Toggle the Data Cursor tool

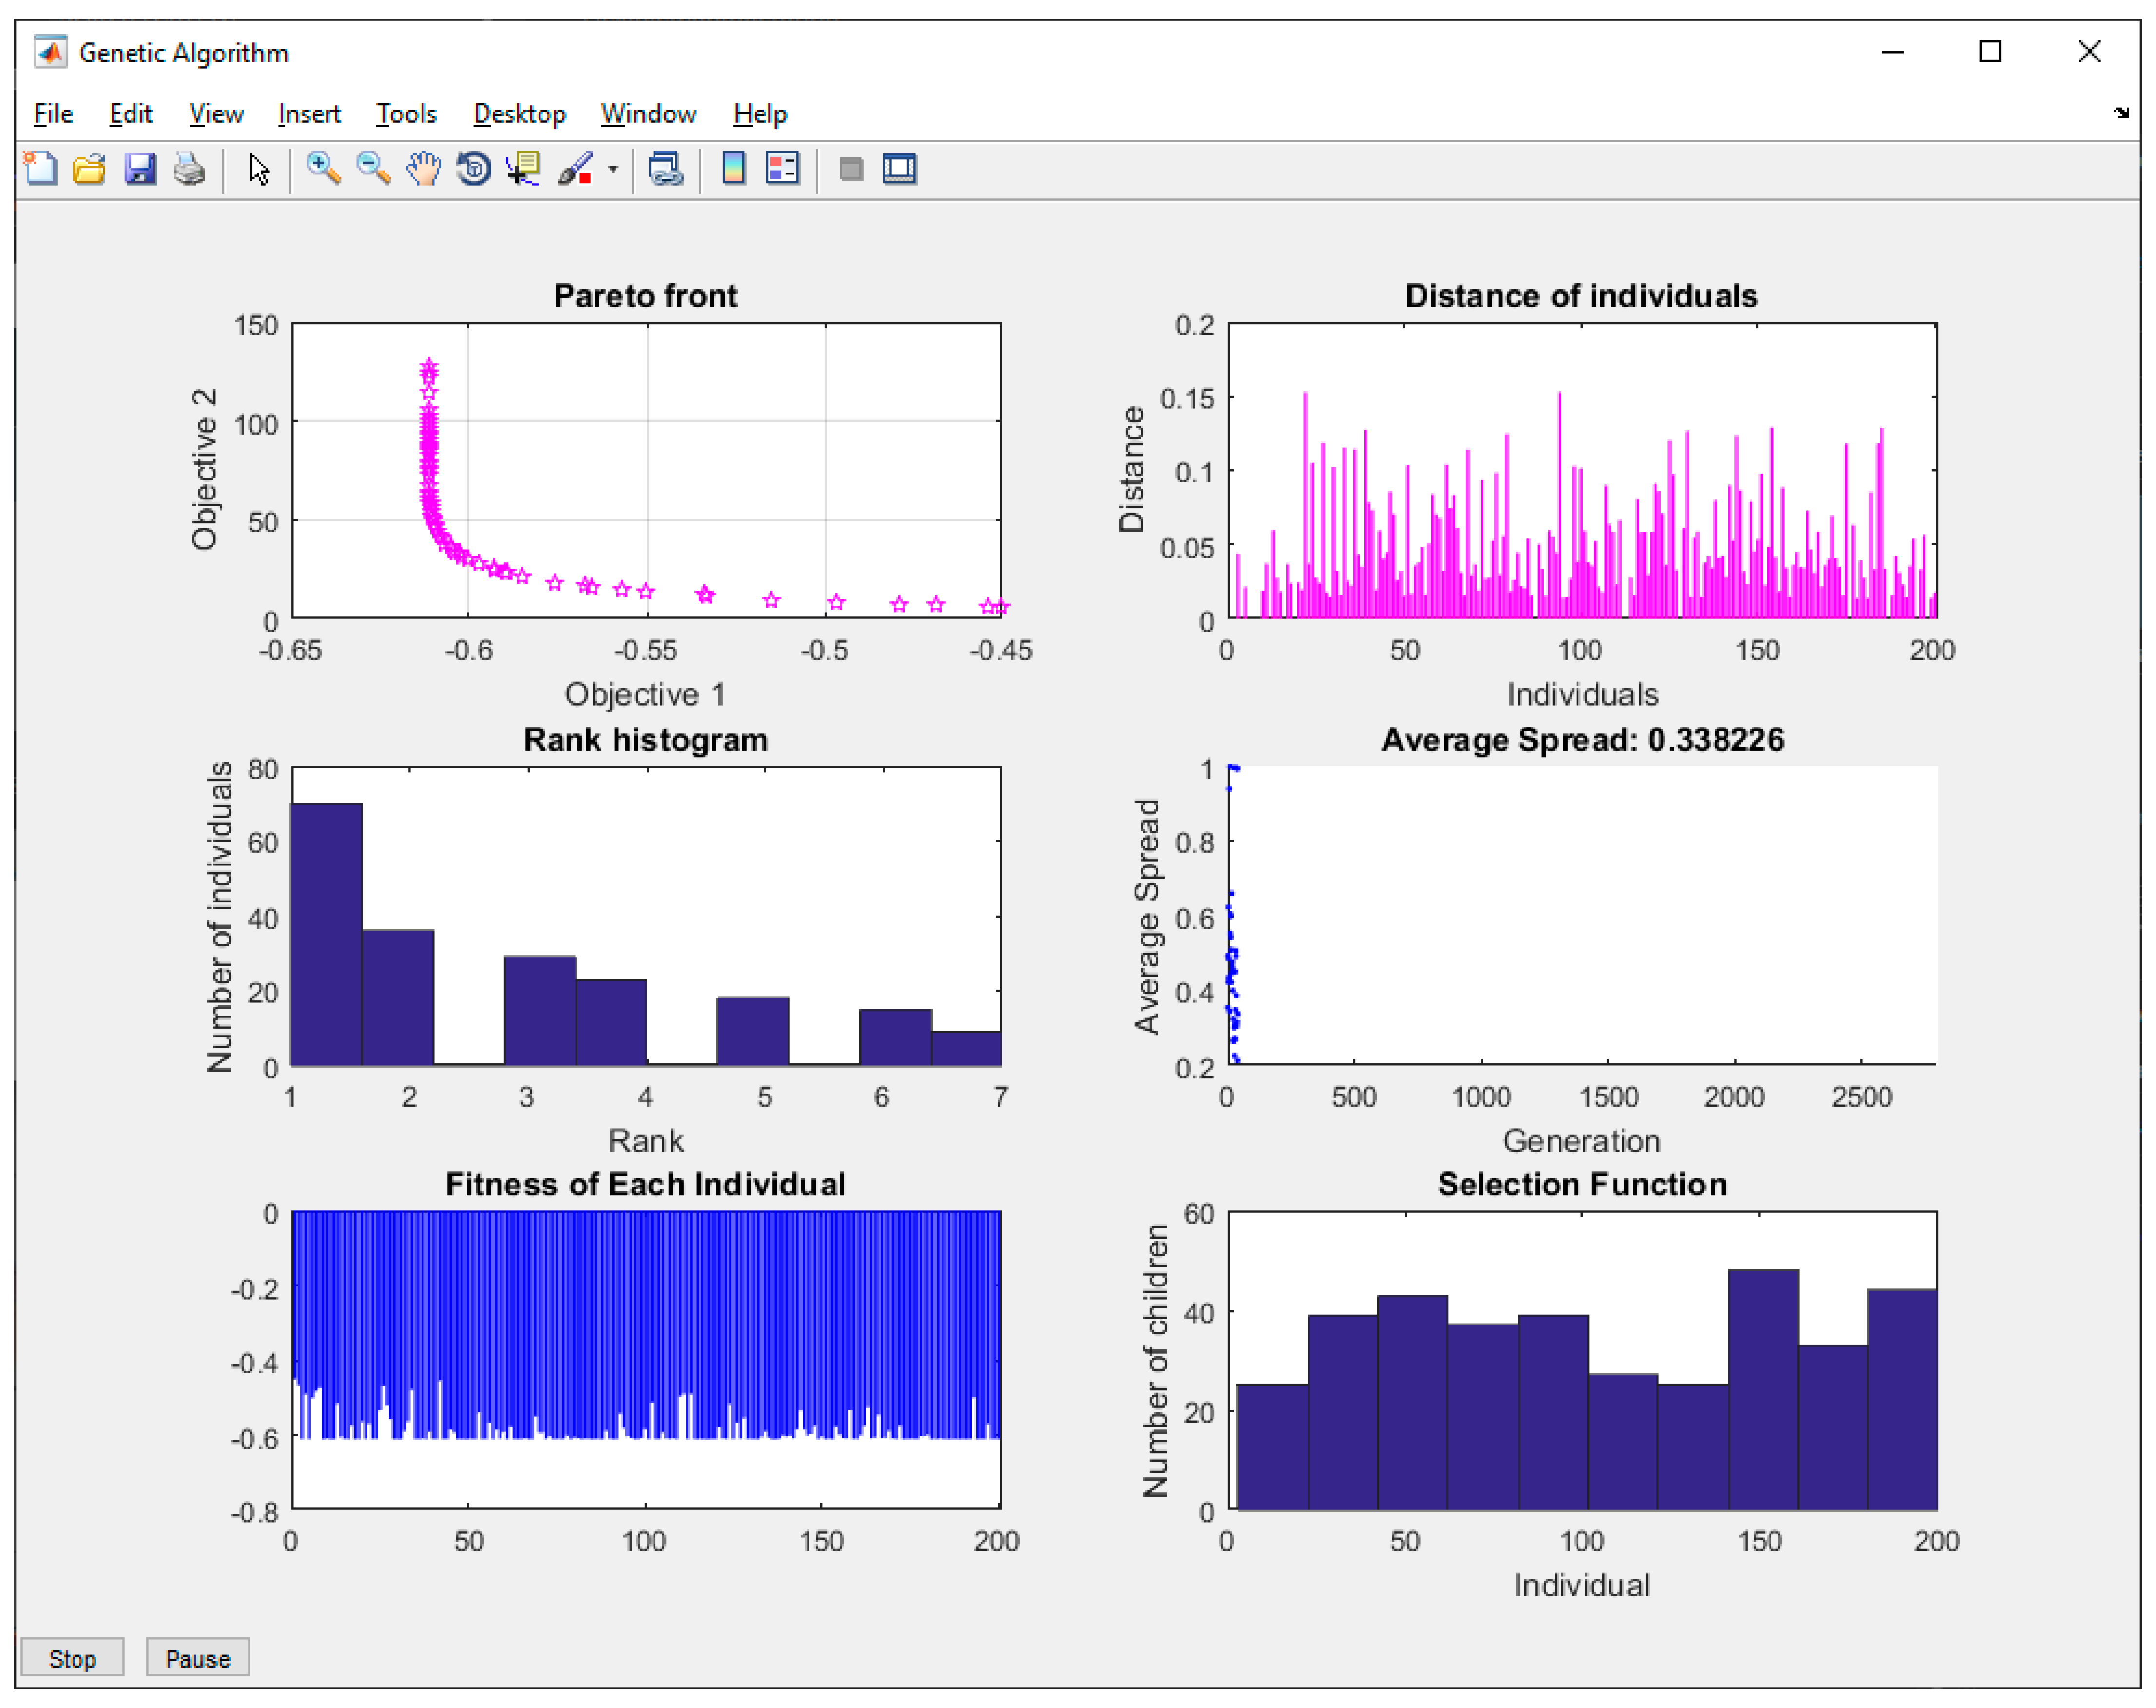click(x=523, y=169)
